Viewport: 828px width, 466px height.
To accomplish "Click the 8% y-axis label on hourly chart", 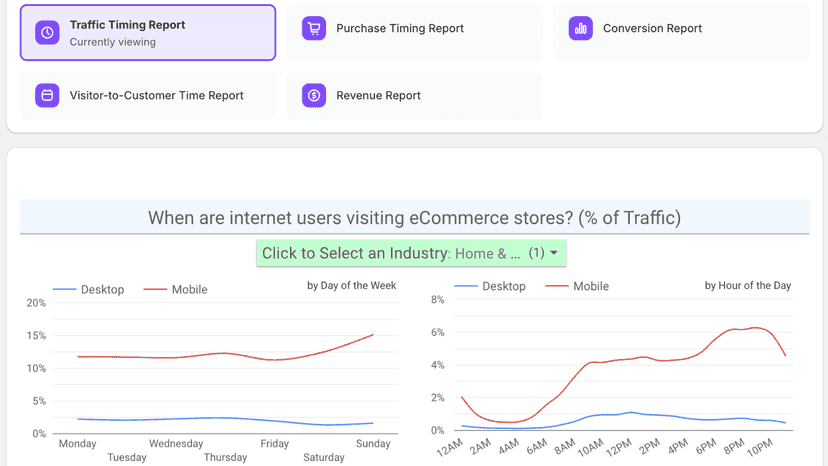I will point(438,300).
